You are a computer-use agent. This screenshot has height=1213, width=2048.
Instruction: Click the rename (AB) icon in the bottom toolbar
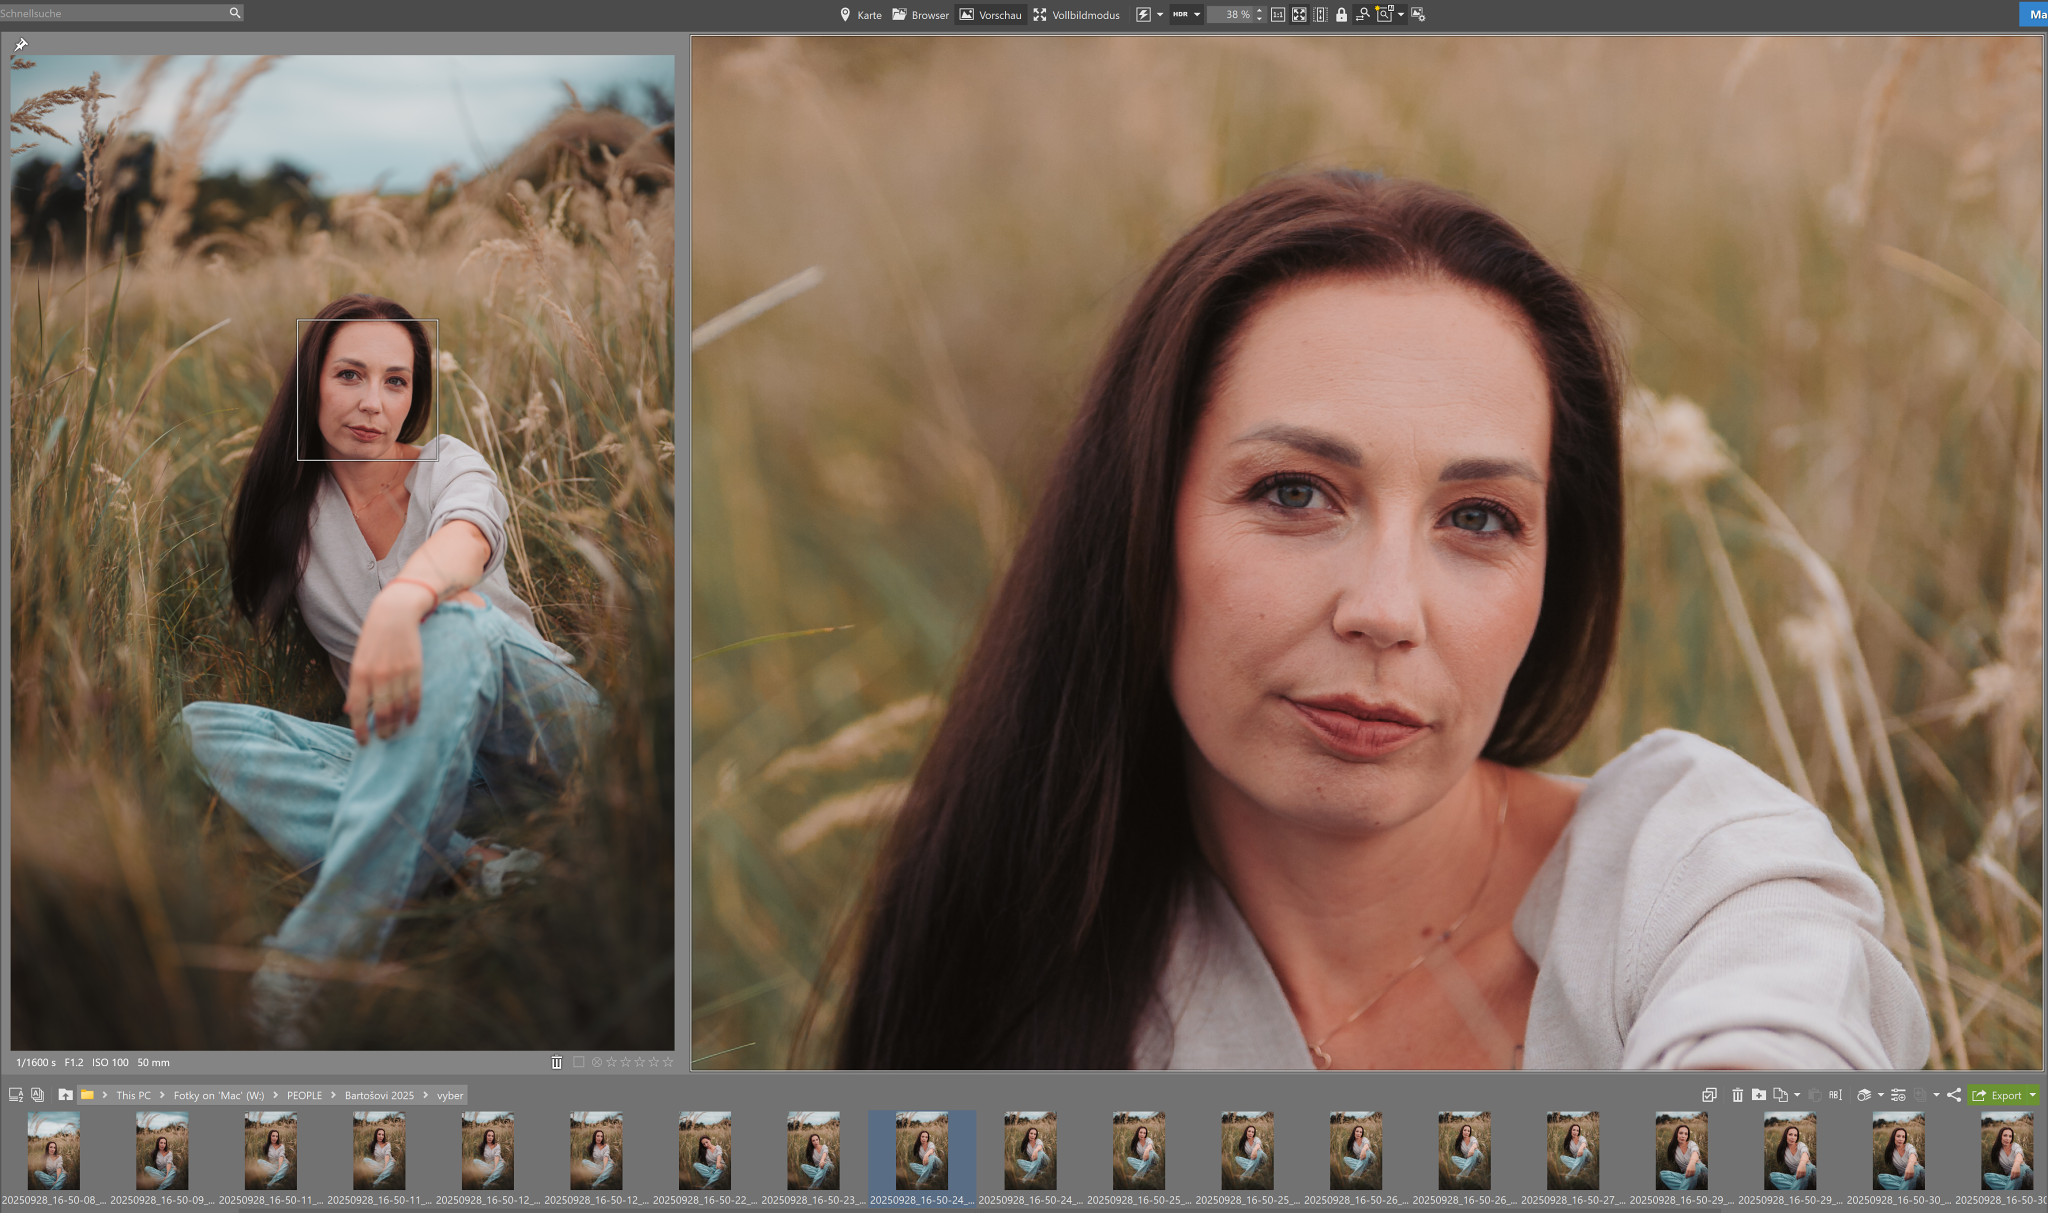click(1835, 1095)
